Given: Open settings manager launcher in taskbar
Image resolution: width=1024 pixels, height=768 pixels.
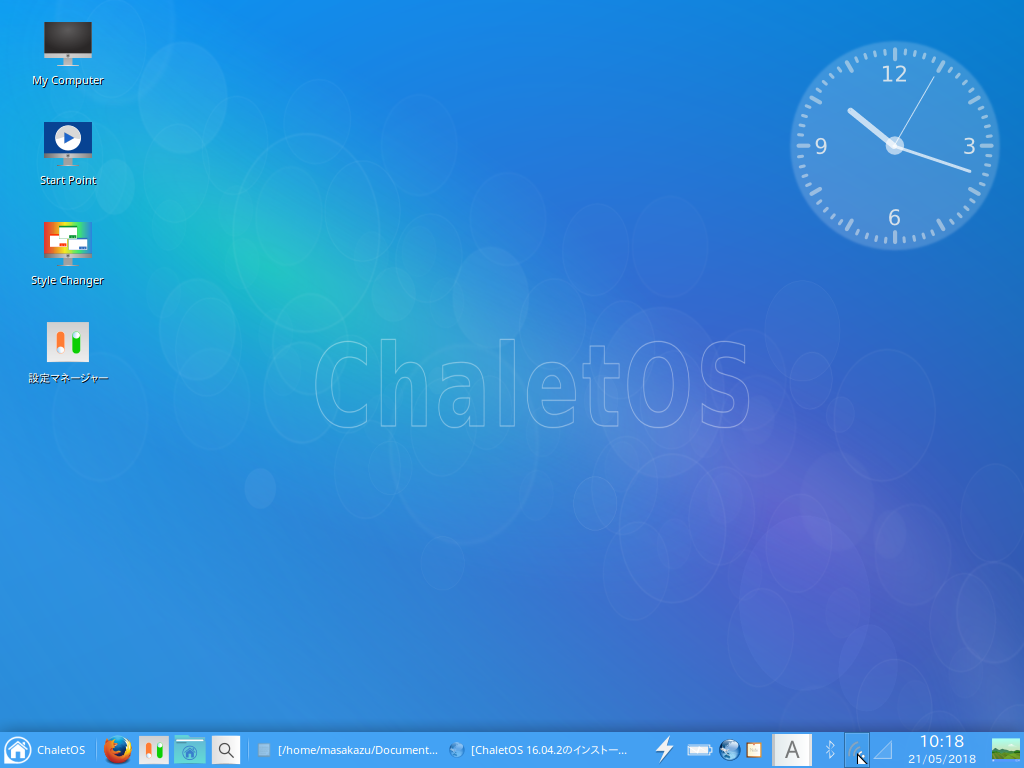Looking at the screenshot, I should [153, 750].
